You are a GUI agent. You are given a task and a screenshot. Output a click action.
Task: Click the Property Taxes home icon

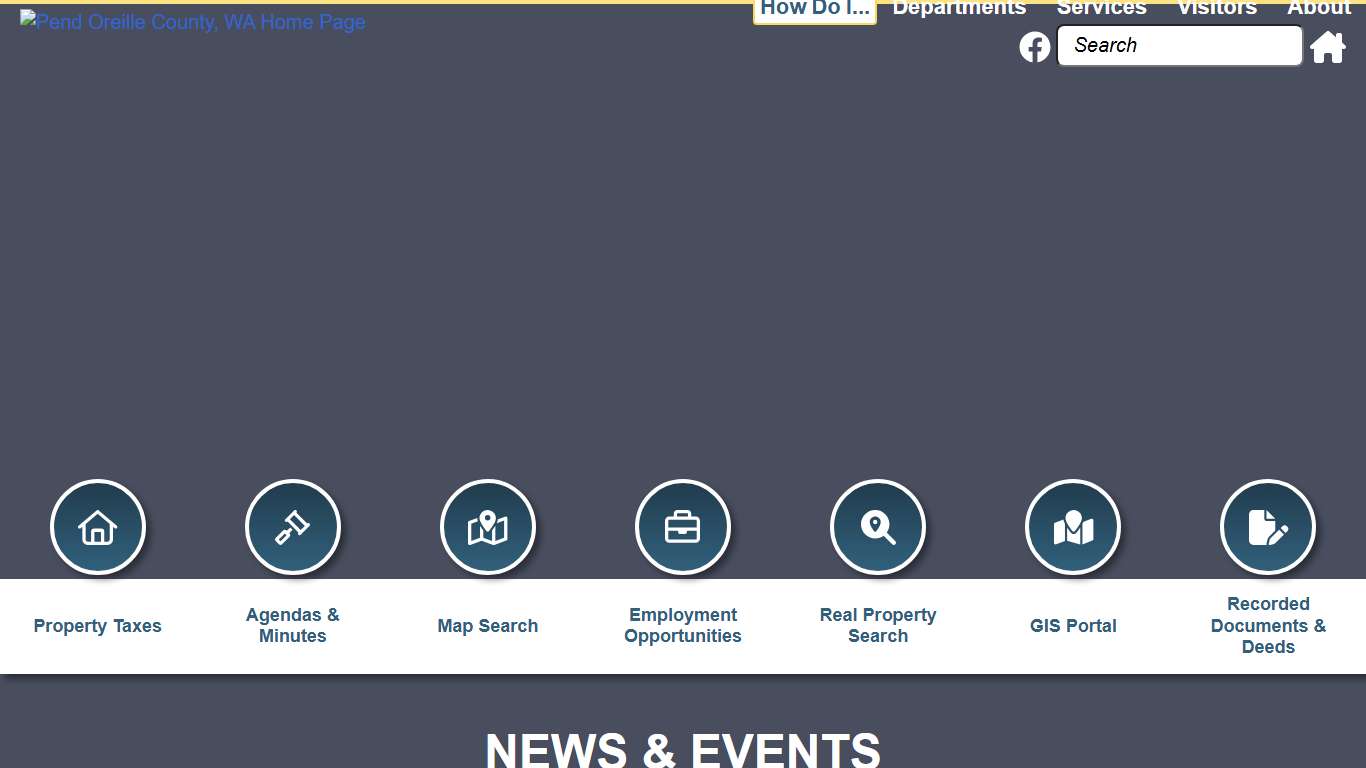pyautogui.click(x=97, y=527)
